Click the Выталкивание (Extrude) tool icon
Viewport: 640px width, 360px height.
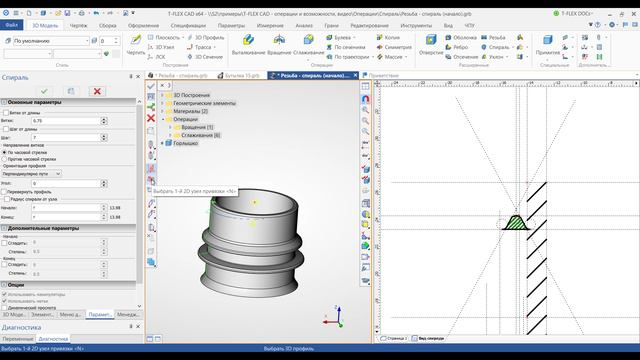[x=248, y=40]
